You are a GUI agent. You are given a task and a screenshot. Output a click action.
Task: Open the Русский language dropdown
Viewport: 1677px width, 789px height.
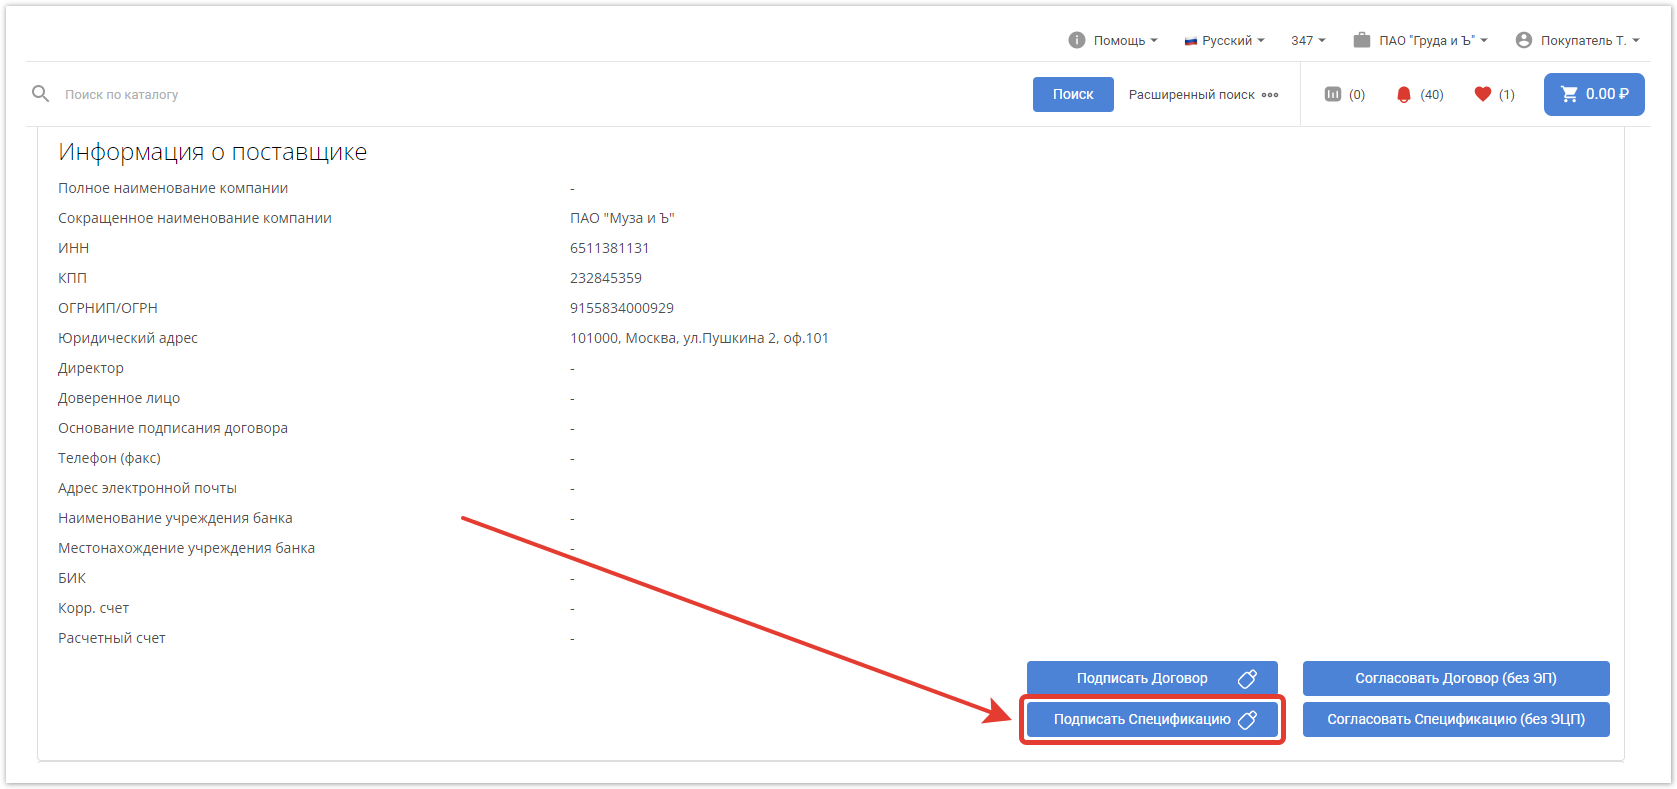[1226, 41]
